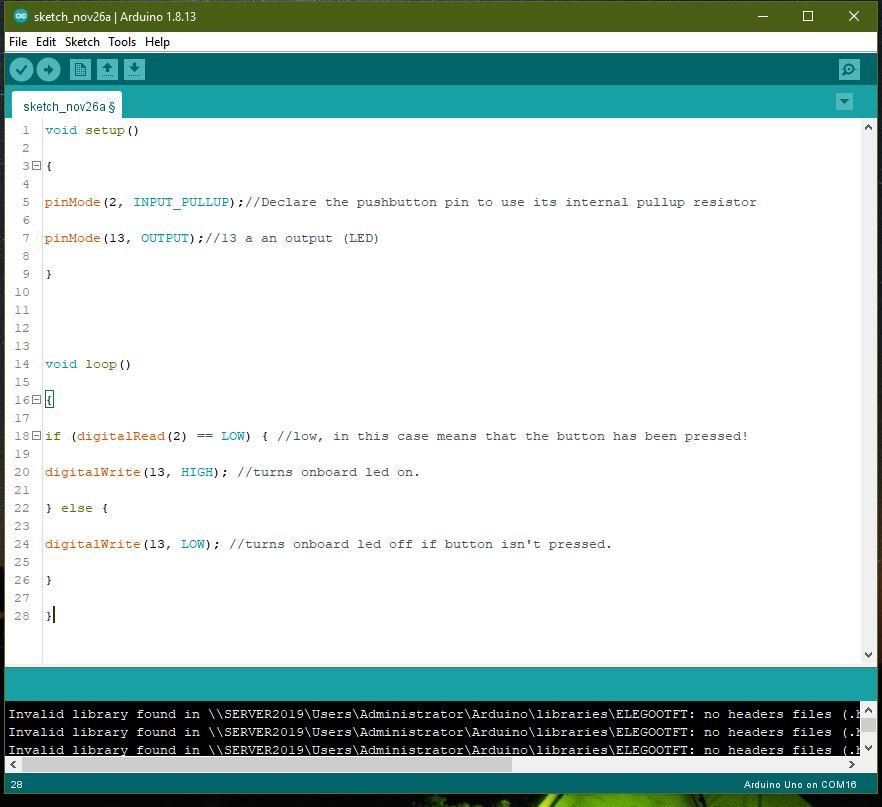Select the sketch_nov26a tab

point(67,106)
